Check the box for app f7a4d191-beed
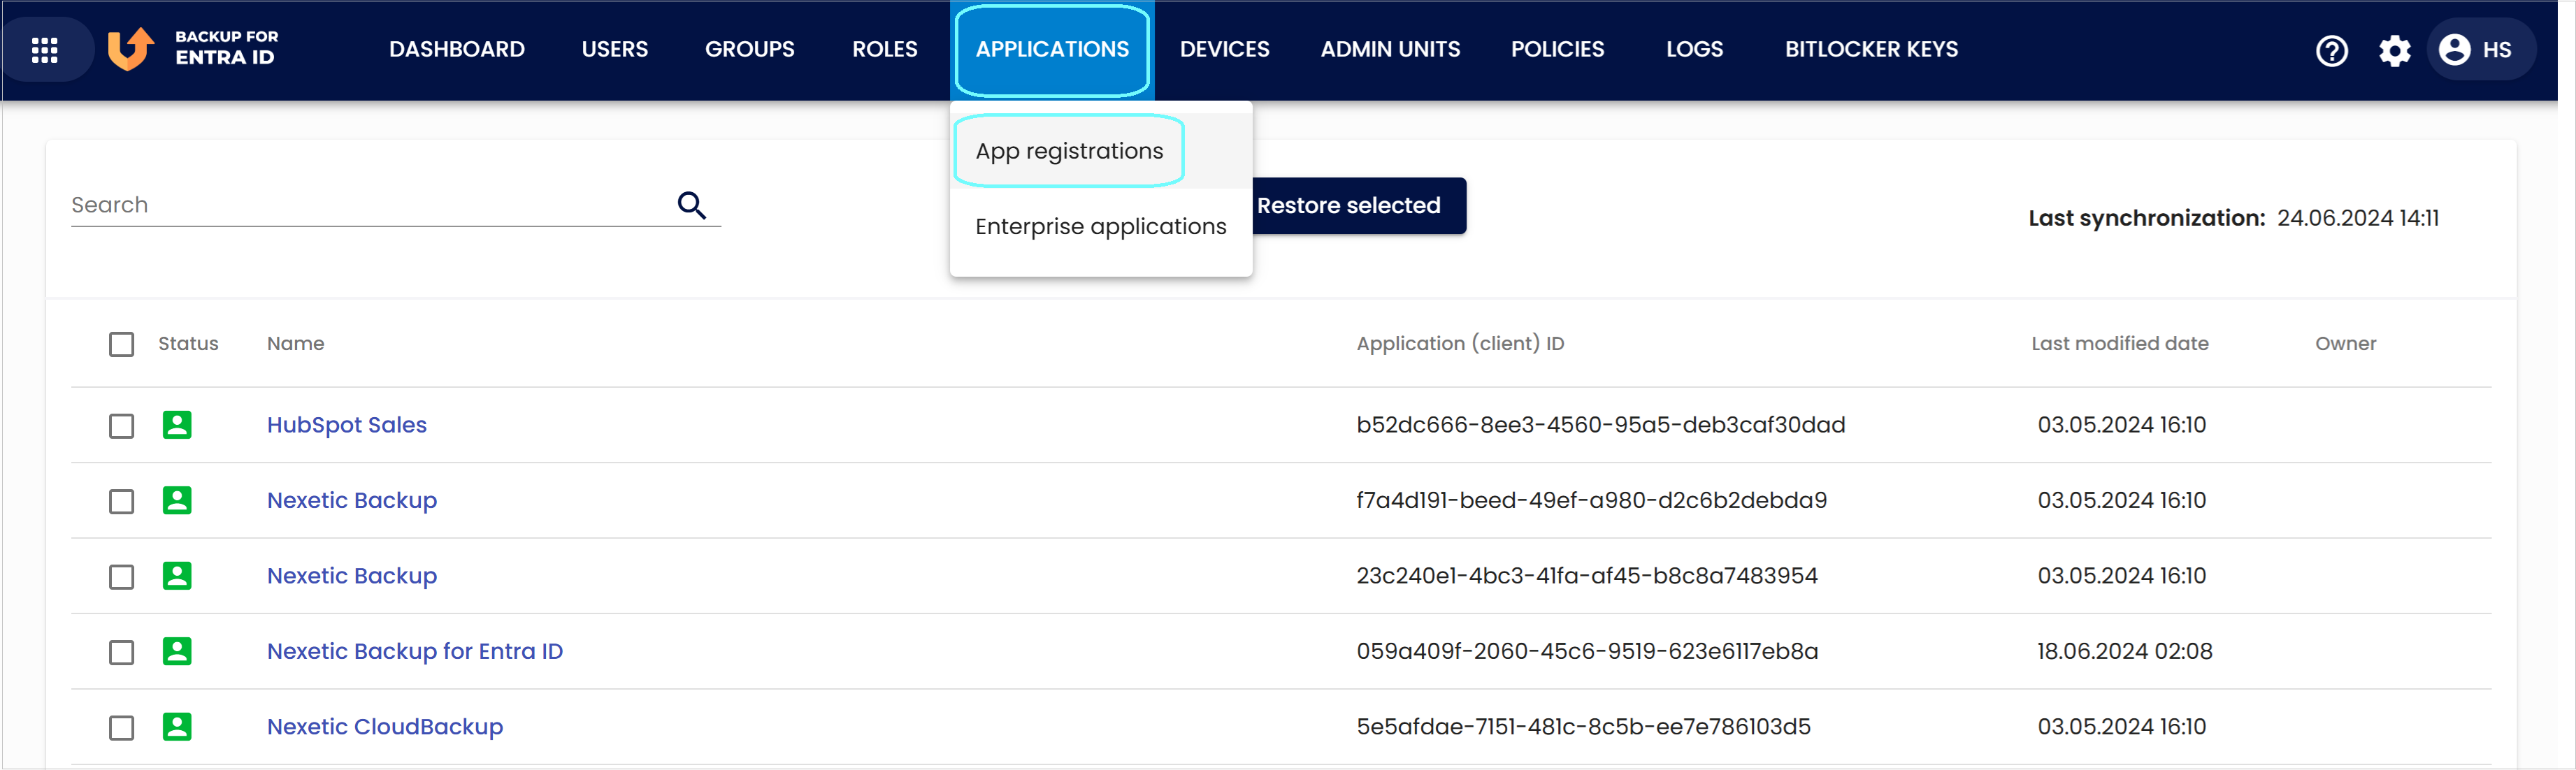 [121, 501]
